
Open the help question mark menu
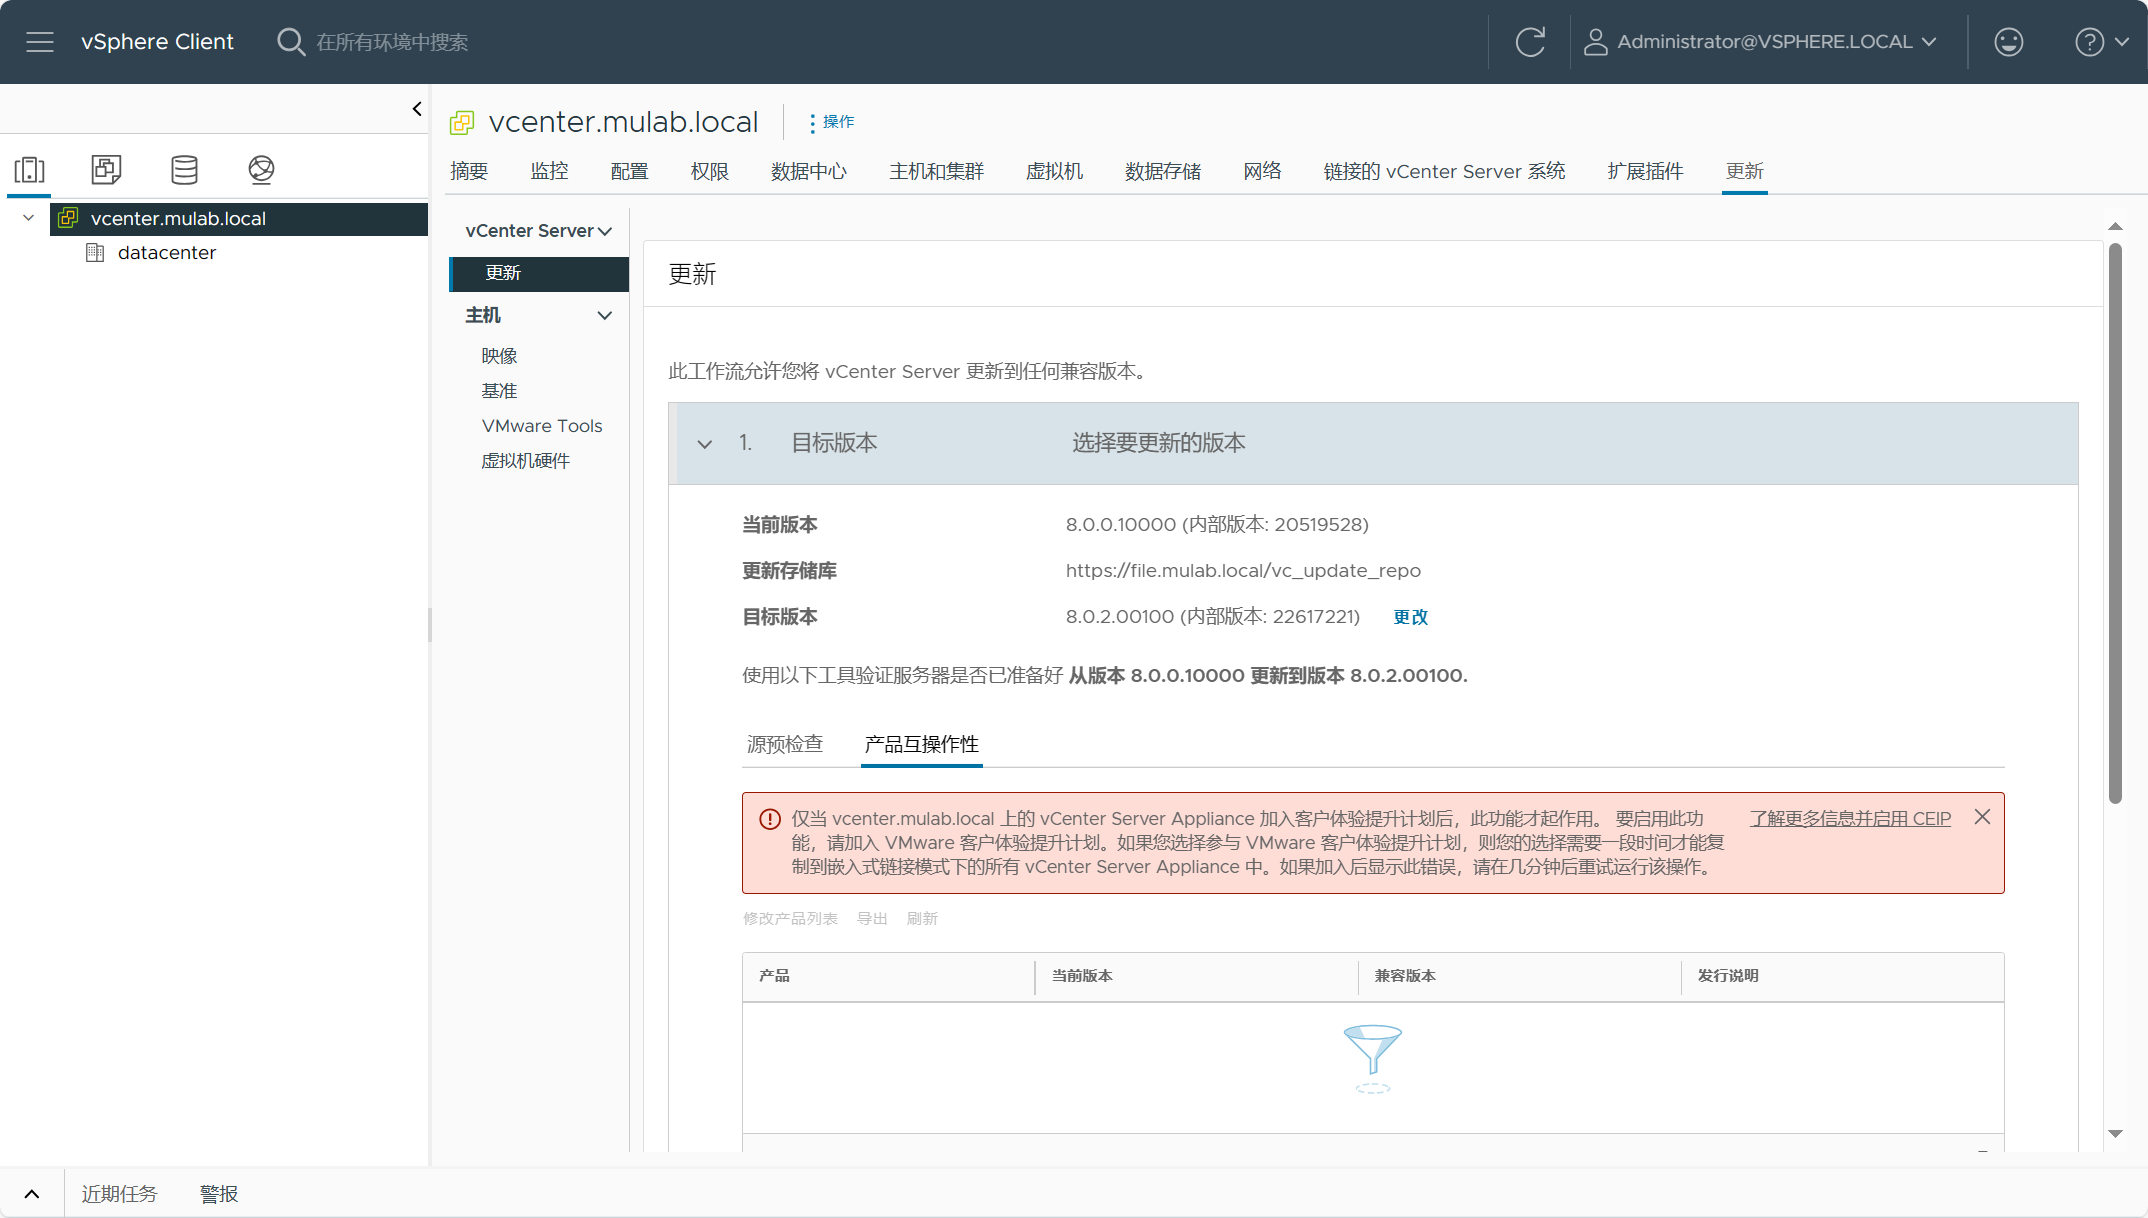pyautogui.click(x=2102, y=42)
